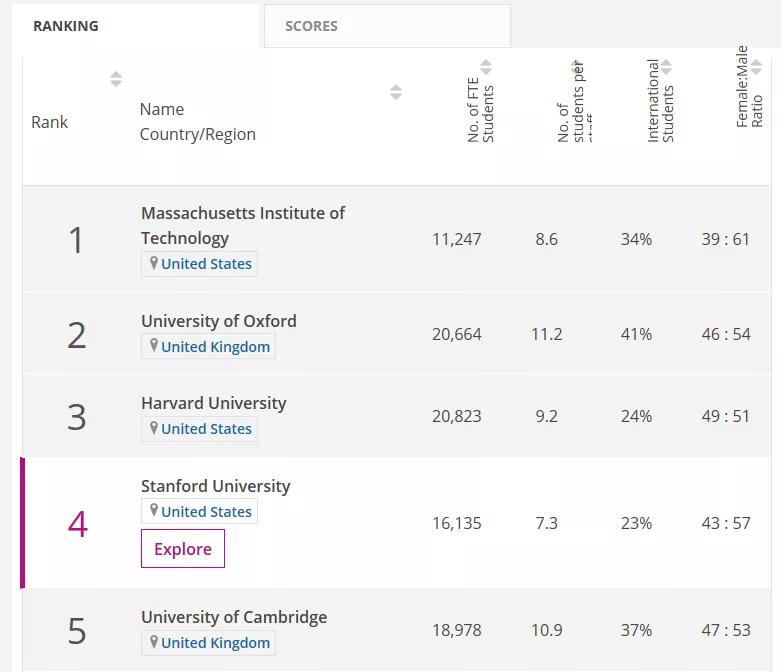Screen dimensions: 781x672
Task: Sort by Name column arrows
Action: pos(396,92)
